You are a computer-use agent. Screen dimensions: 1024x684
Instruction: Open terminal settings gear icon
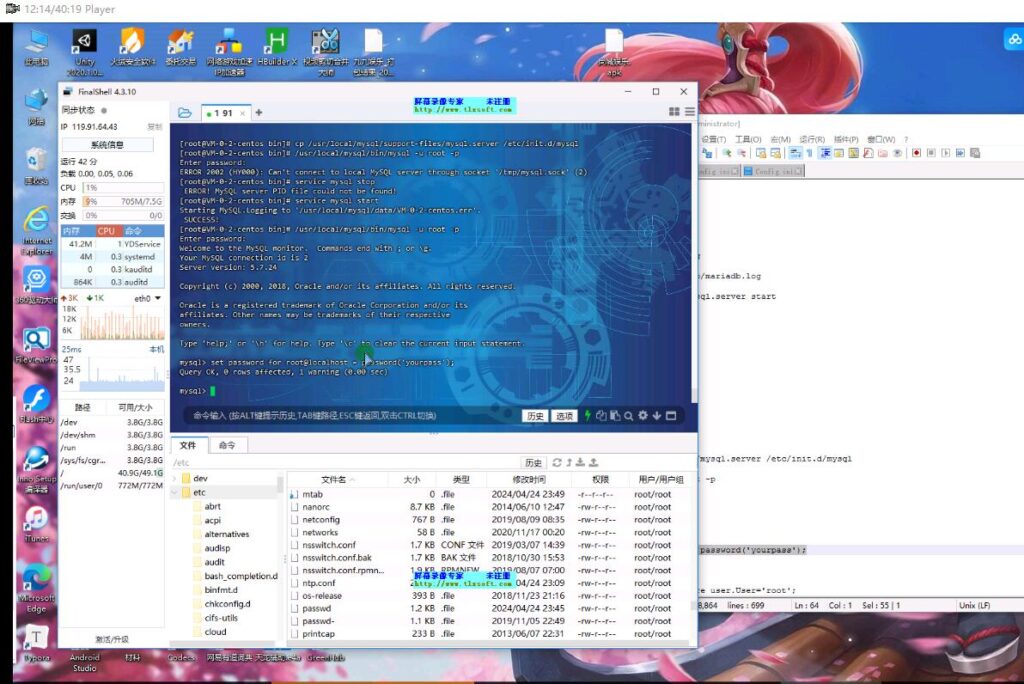[x=644, y=416]
